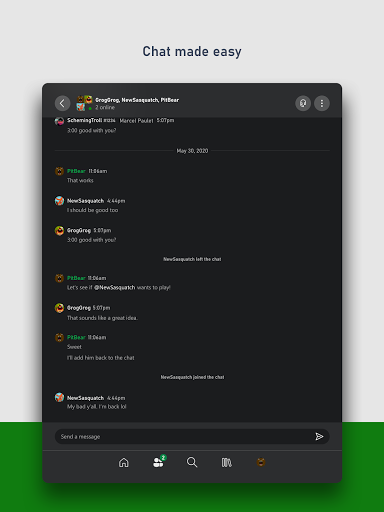Image resolution: width=384 pixels, height=512 pixels.
Task: Open the Library tab in bottom navigation
Action: [x=226, y=462]
